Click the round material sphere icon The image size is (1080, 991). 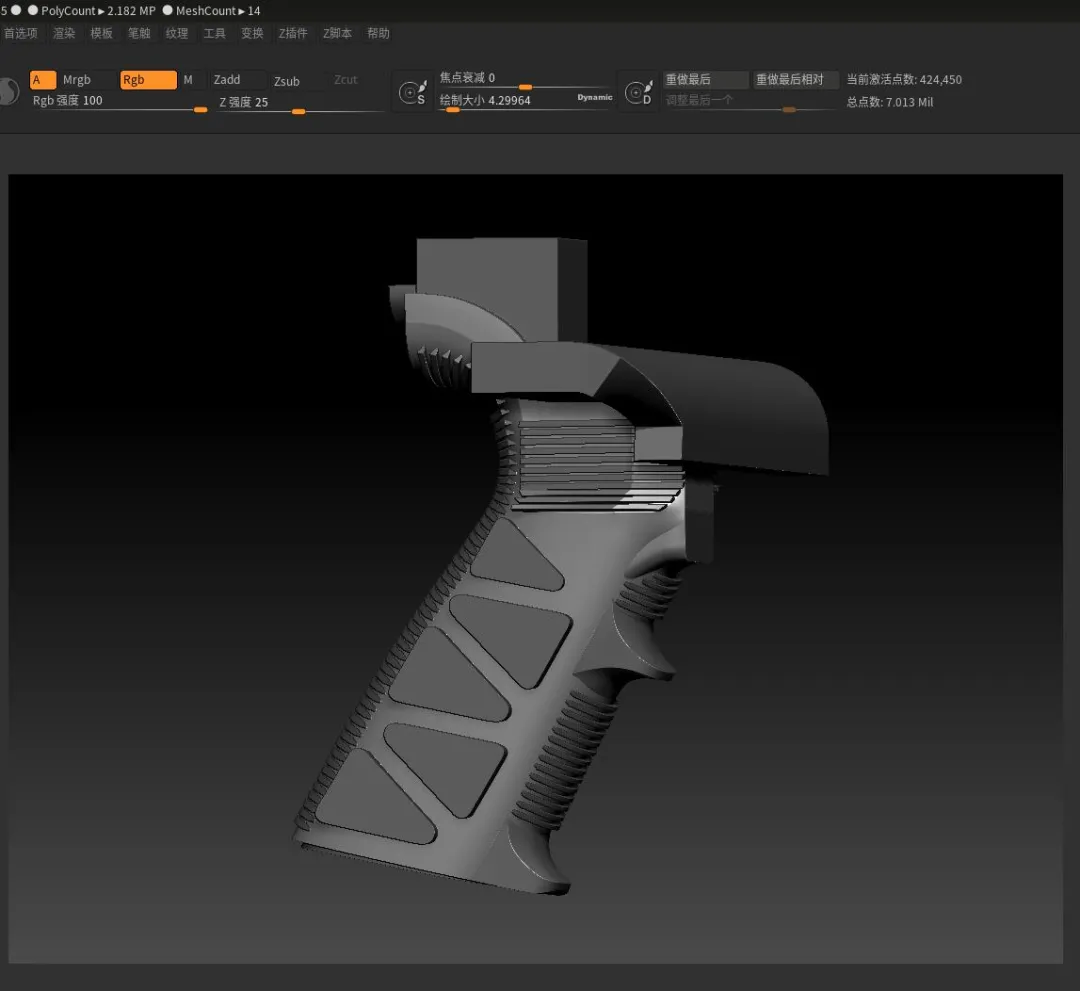click(8, 92)
